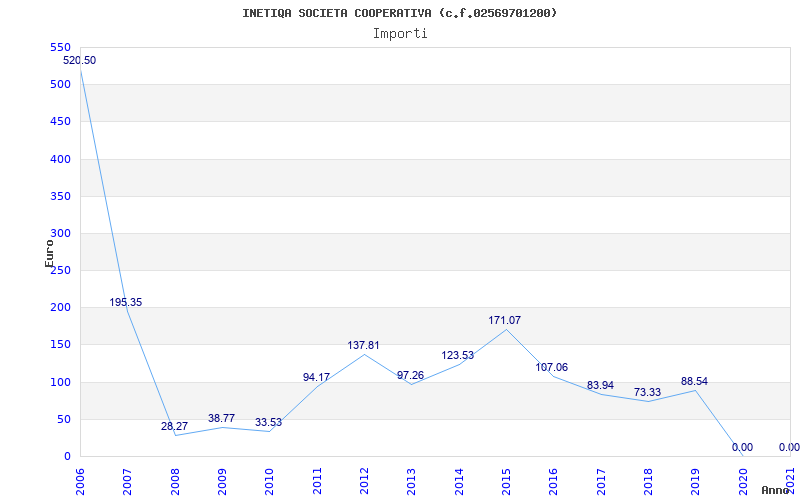Select the 2018 x-axis tick label
This screenshot has height=500, width=800.
(648, 482)
